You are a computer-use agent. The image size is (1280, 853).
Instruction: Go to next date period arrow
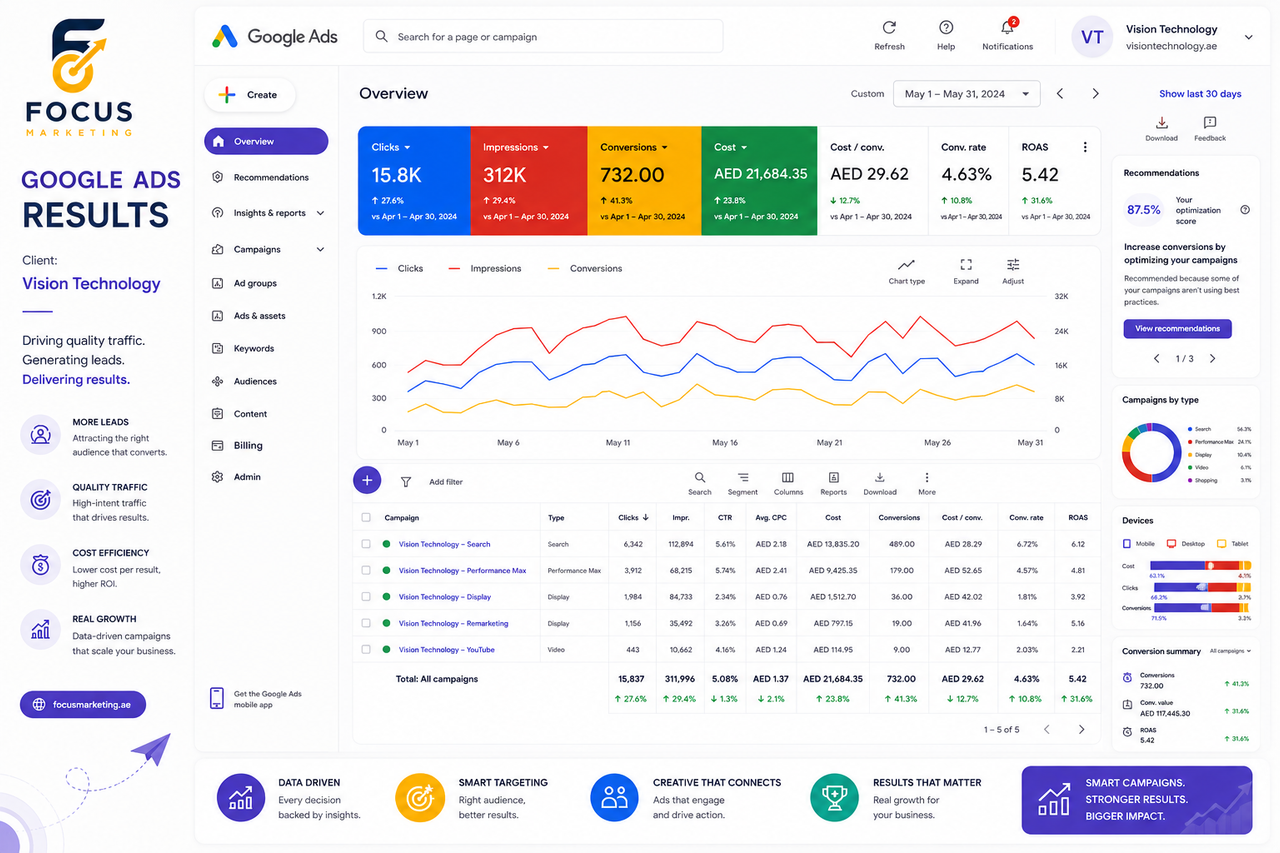pos(1096,94)
